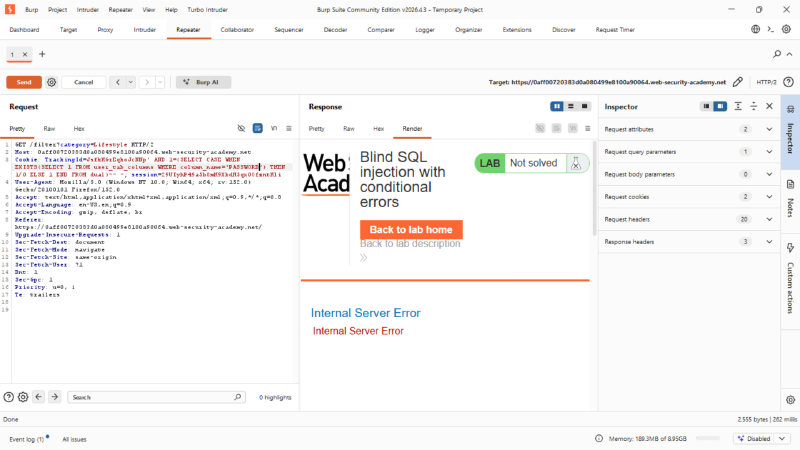
Task: Open side panel settings gear at bottom
Action: (790, 400)
